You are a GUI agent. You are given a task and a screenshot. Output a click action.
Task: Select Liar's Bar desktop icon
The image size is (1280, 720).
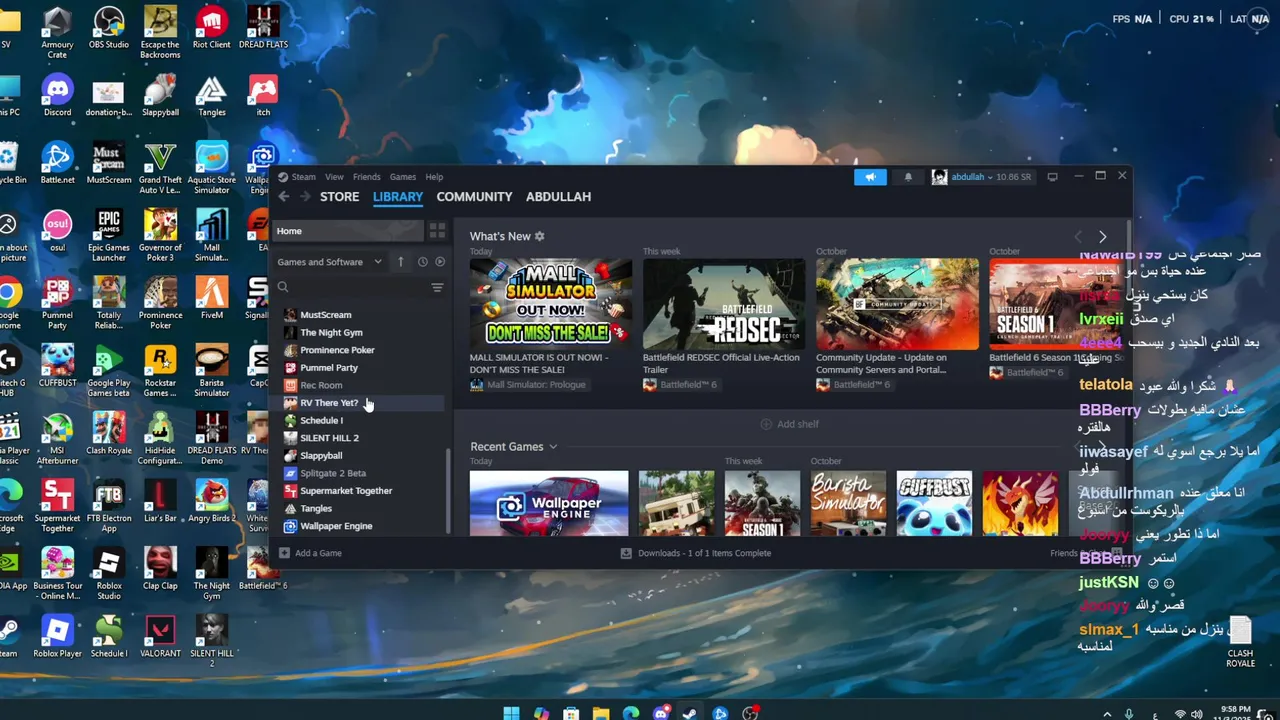click(160, 501)
